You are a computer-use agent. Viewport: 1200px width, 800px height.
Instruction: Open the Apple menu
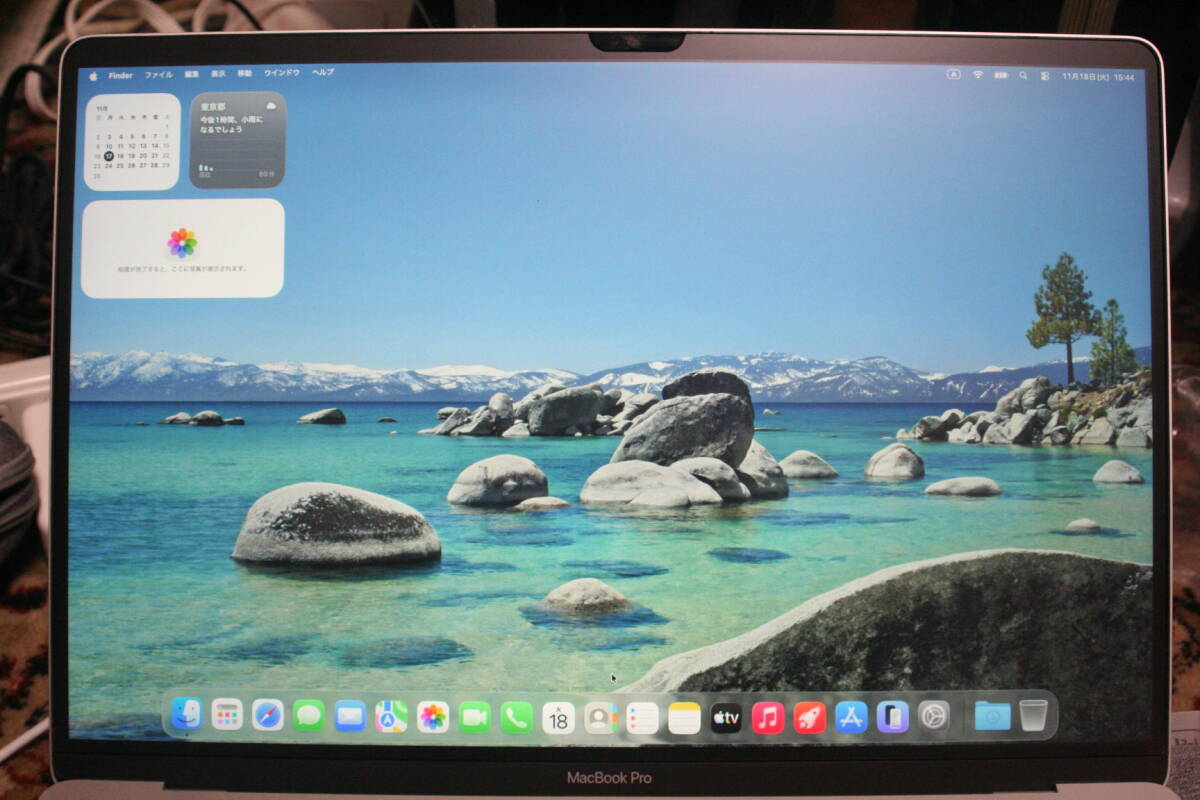coord(94,75)
